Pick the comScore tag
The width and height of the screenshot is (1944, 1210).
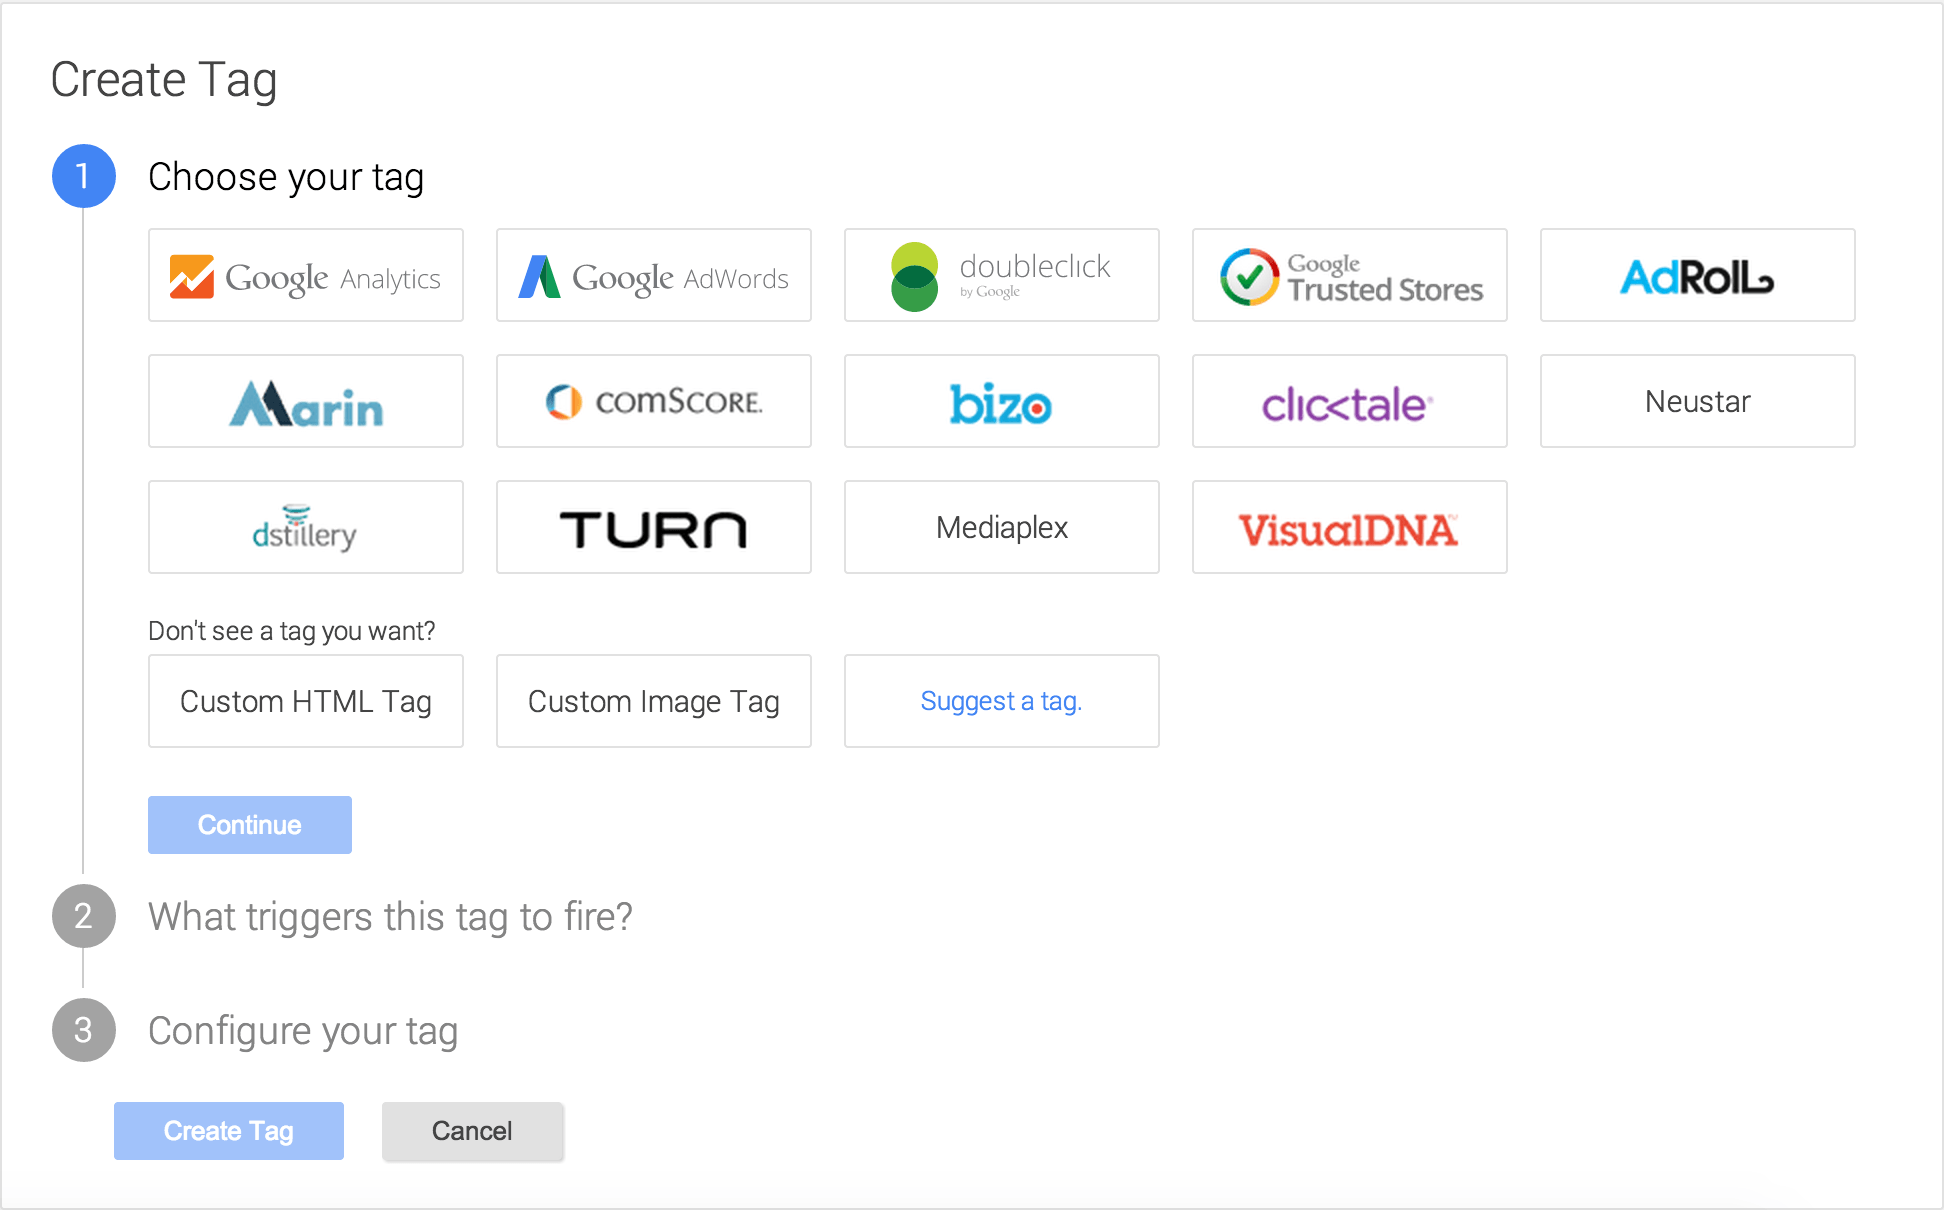(x=653, y=401)
